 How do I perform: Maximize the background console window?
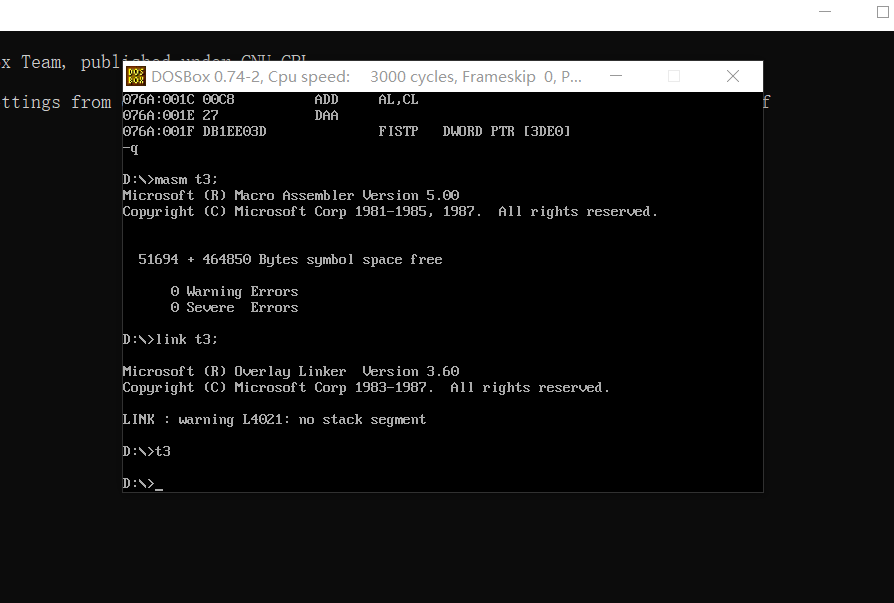(883, 11)
